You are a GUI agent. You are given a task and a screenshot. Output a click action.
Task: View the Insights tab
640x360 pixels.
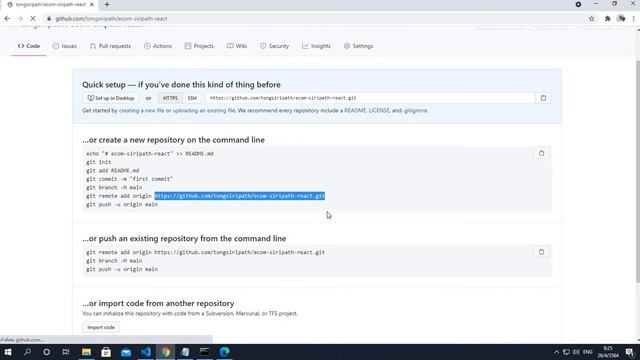(x=316, y=46)
